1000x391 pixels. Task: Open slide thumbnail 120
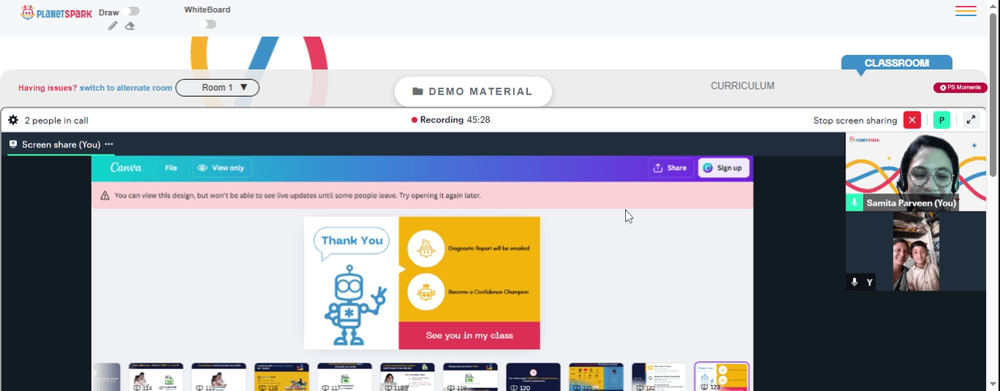coord(533,377)
